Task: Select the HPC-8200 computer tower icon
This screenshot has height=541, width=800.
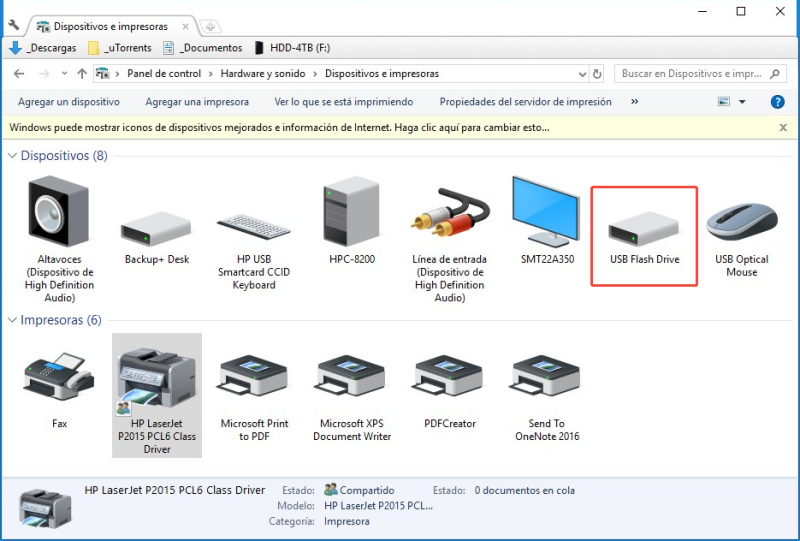Action: coord(352,212)
